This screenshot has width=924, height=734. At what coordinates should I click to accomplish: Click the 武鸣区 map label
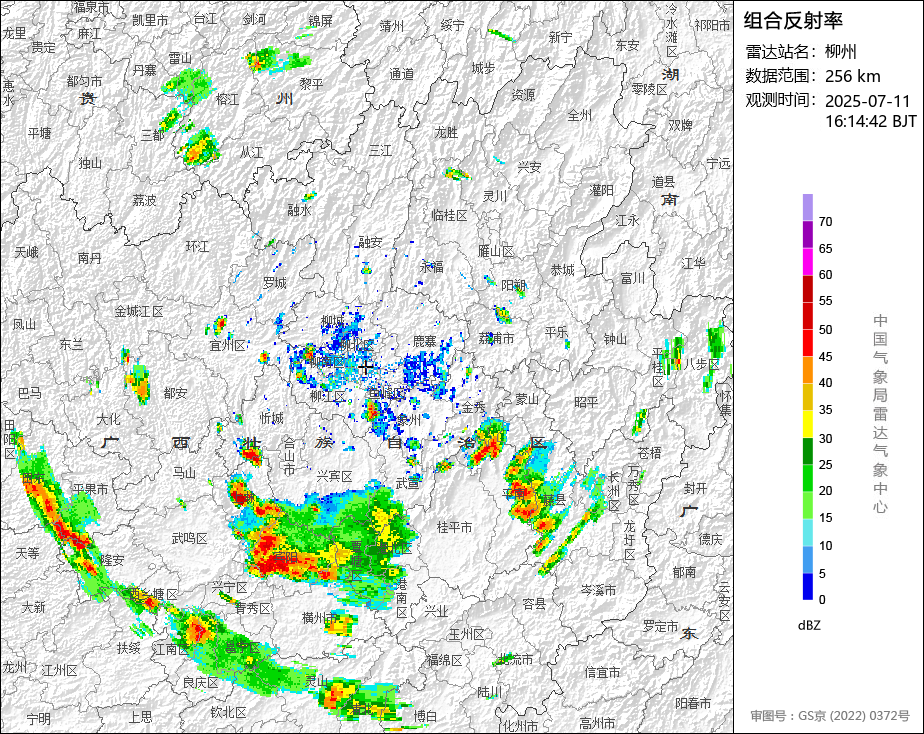click(x=189, y=538)
